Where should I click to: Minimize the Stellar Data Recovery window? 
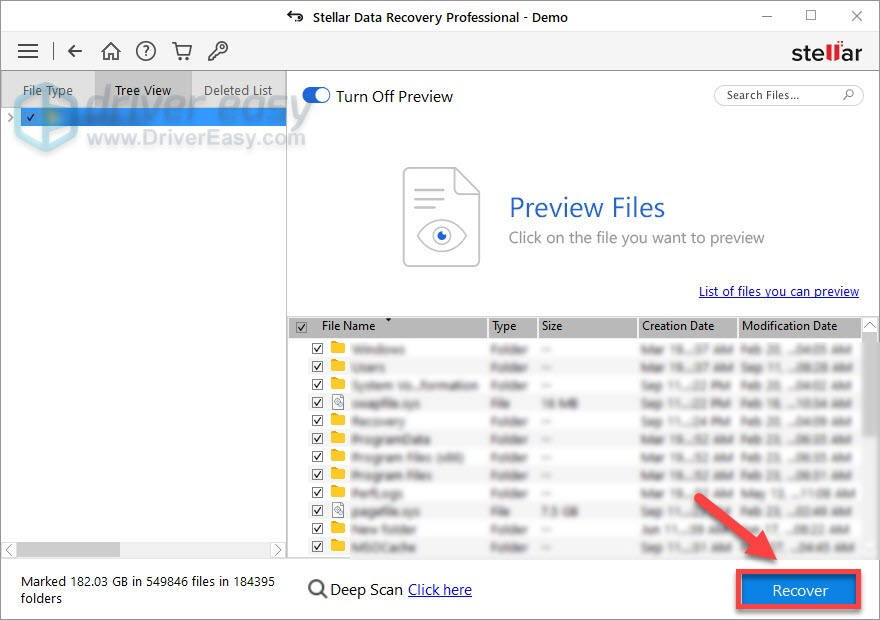click(767, 16)
